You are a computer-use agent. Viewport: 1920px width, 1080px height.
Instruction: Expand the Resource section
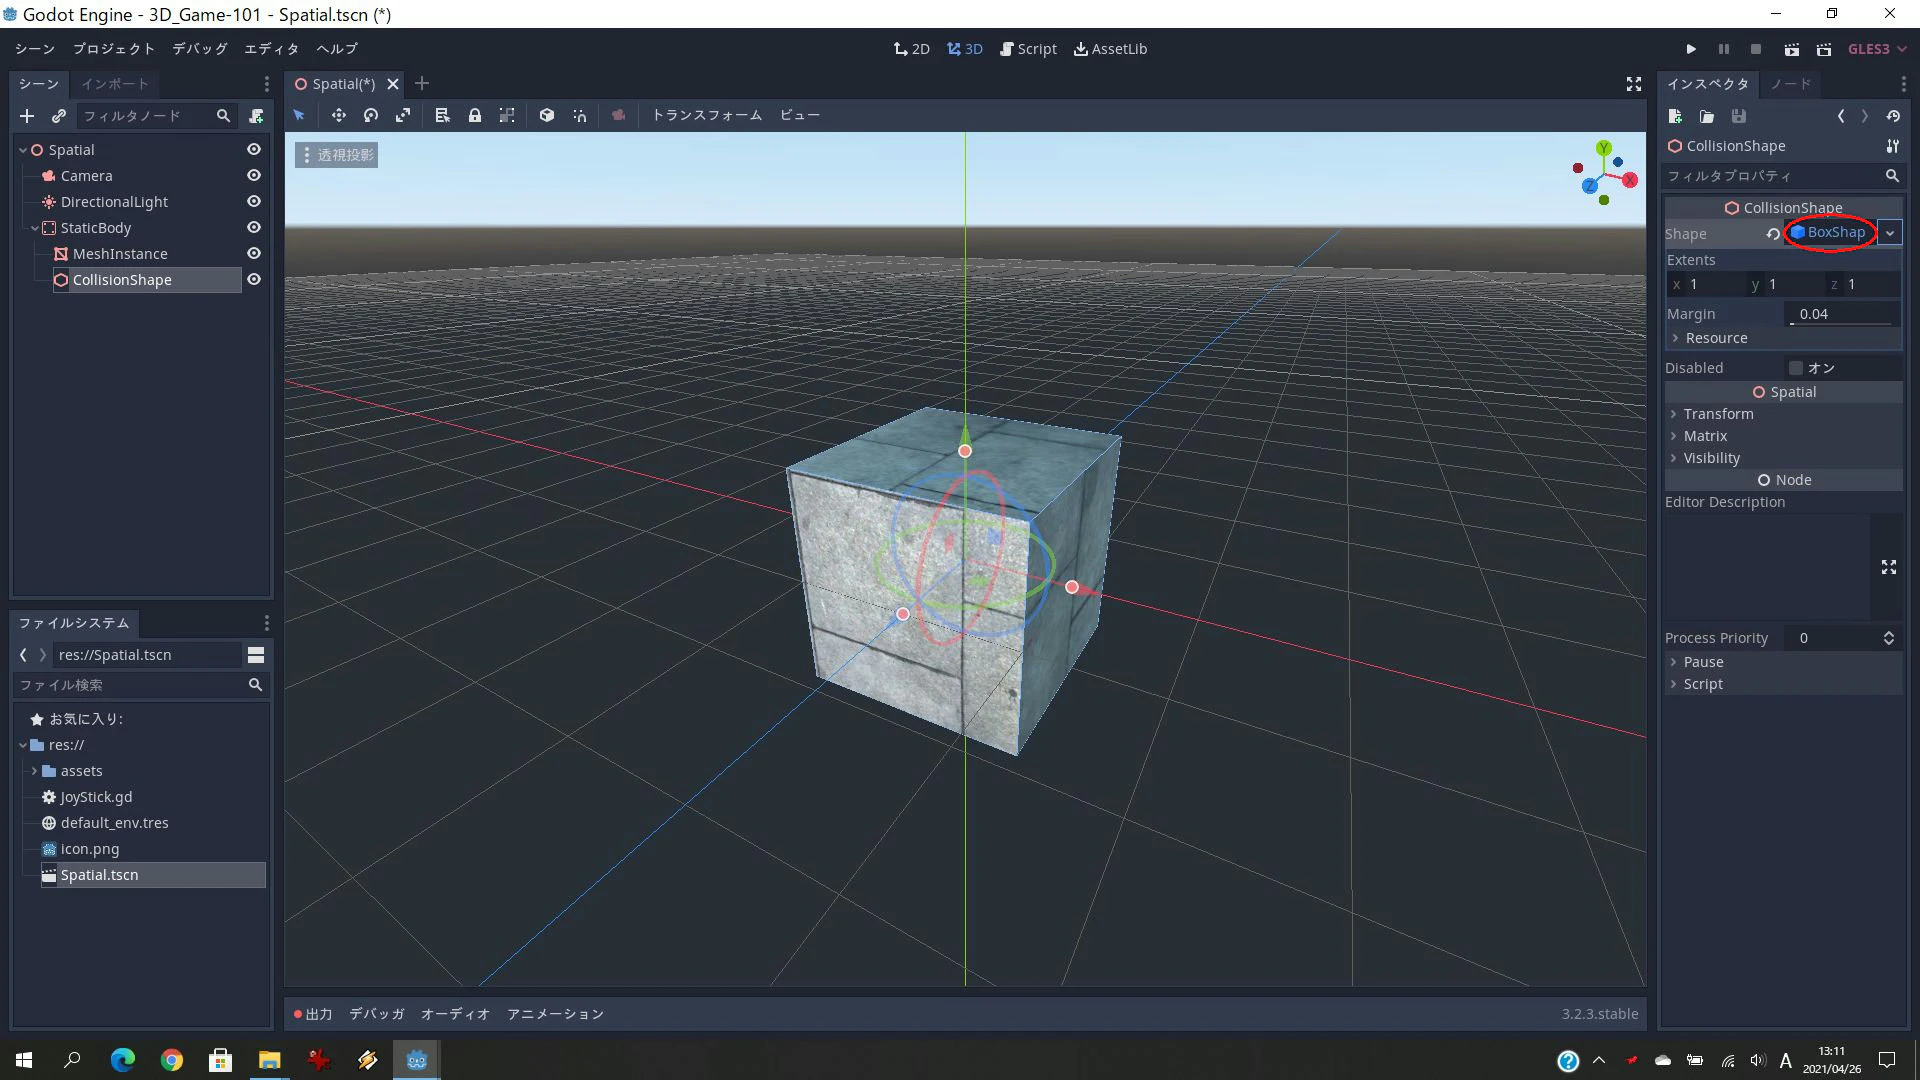[x=1784, y=338]
